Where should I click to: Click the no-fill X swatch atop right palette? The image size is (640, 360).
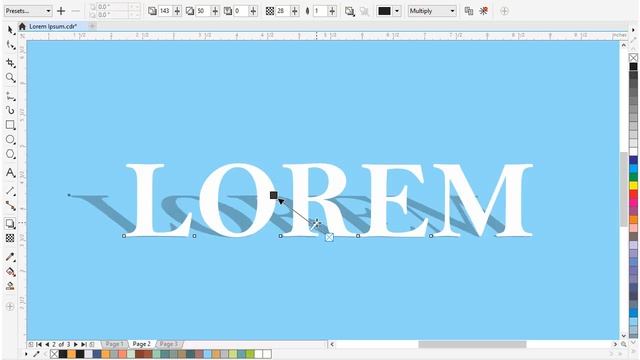tap(633, 58)
